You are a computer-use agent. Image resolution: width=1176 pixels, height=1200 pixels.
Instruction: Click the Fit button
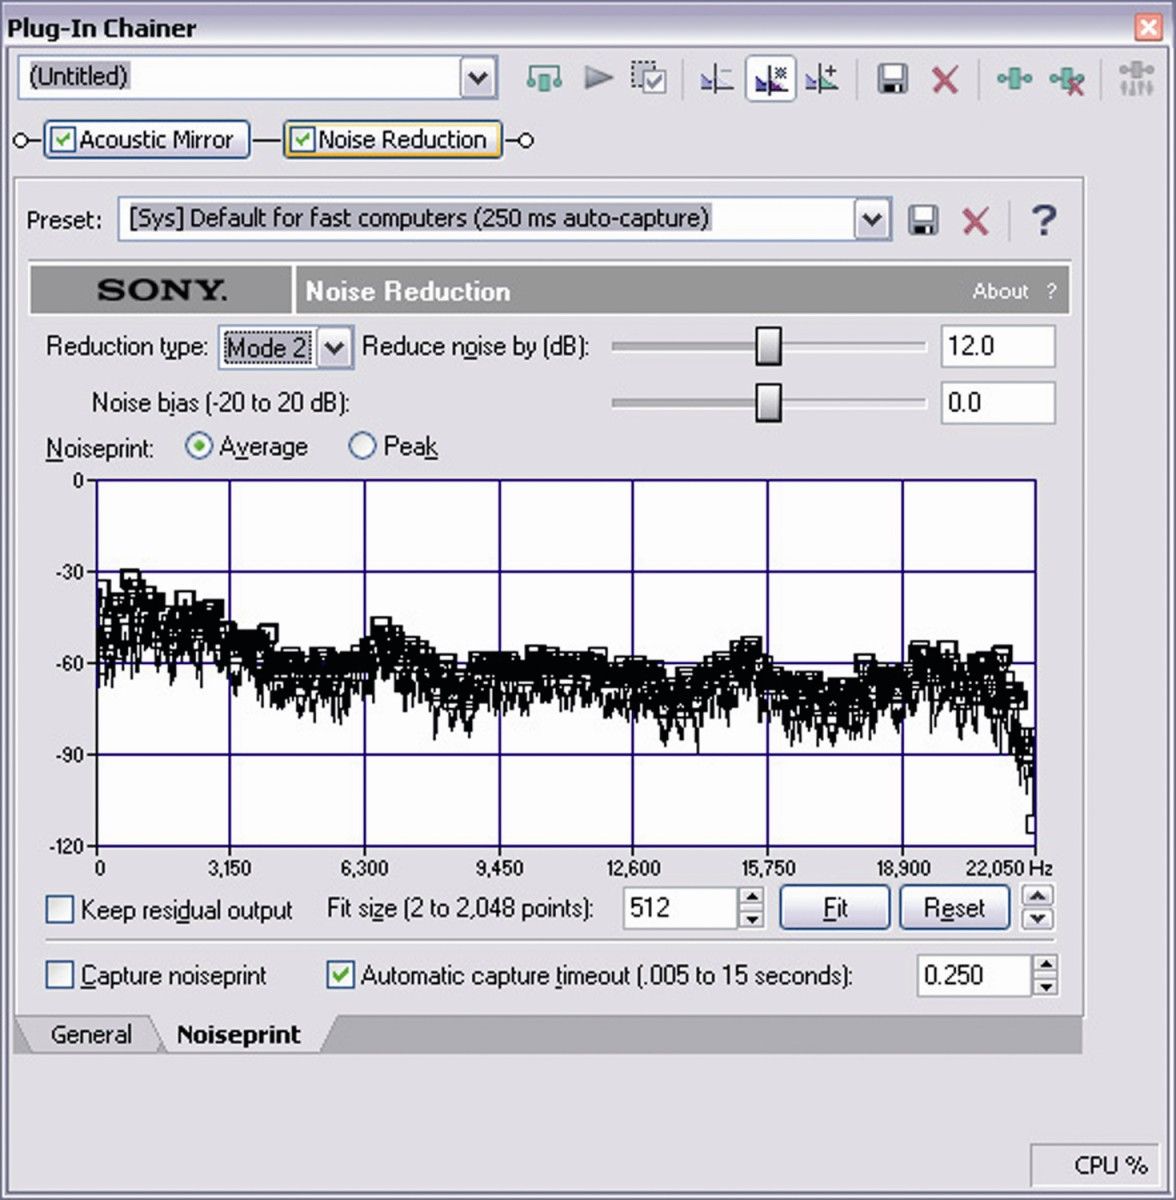[x=835, y=908]
